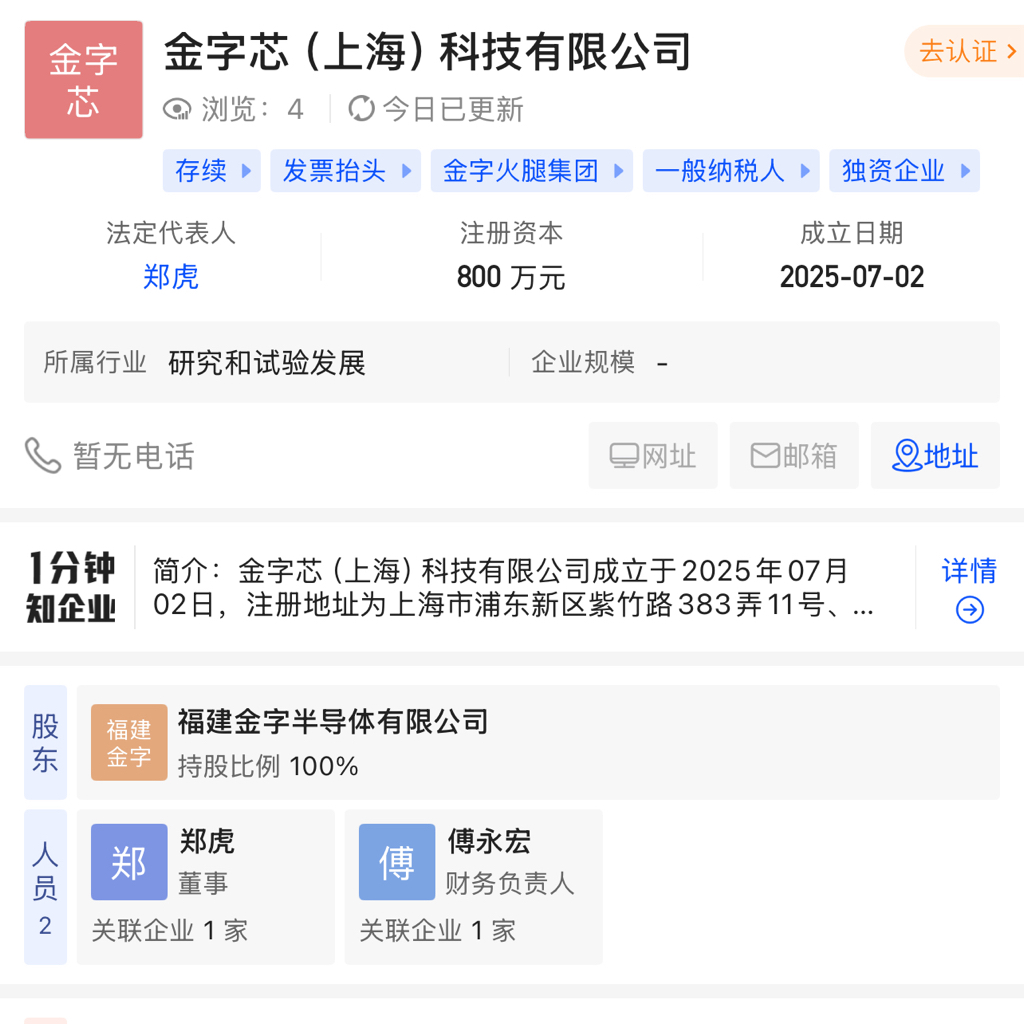Click the 地址 button
Screen dimensions: 1024x1024
(935, 455)
